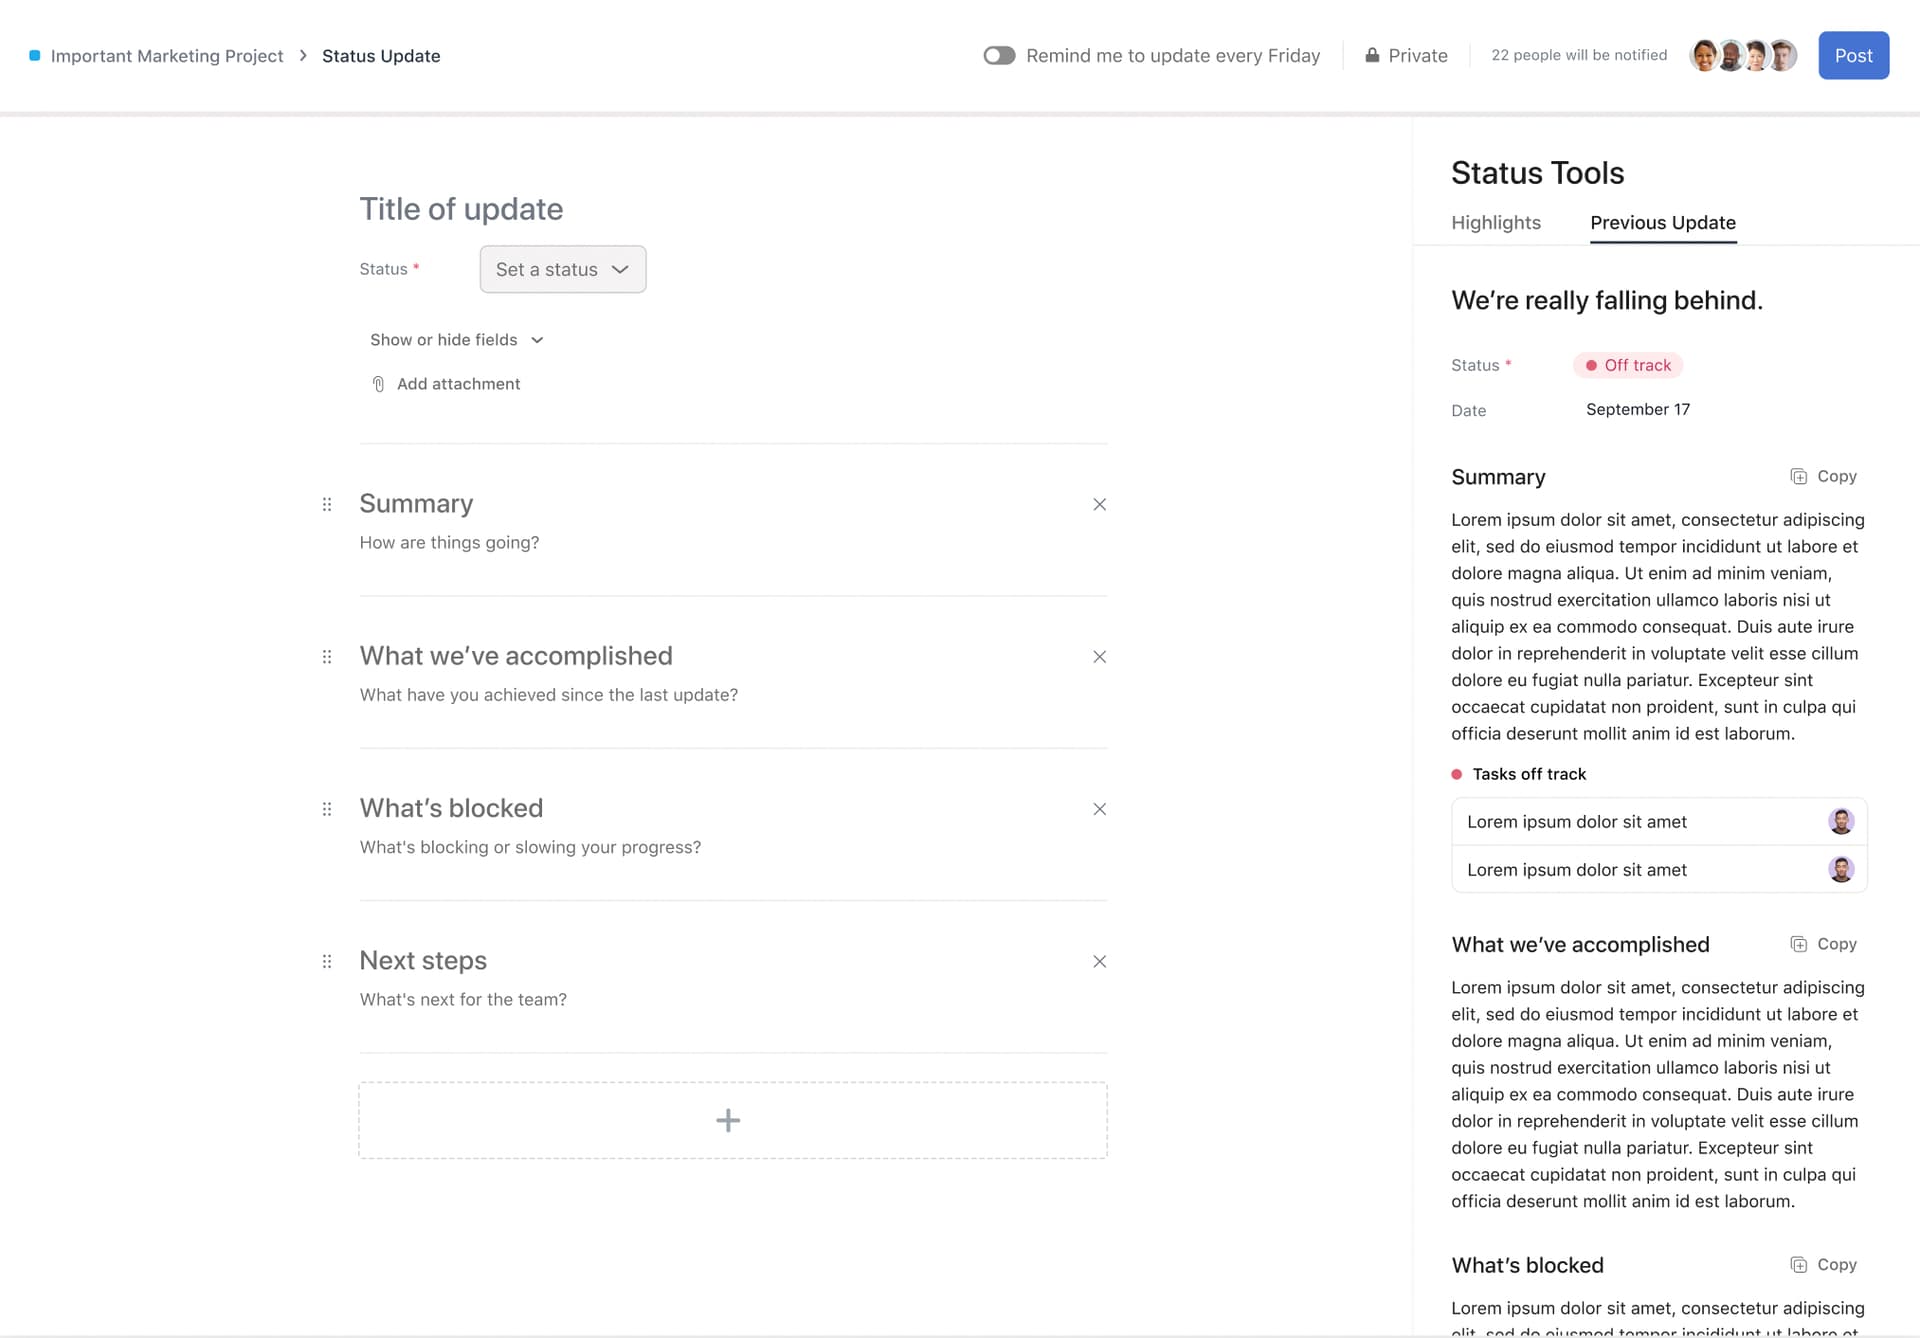Switch to the Highlights tab

[1495, 223]
